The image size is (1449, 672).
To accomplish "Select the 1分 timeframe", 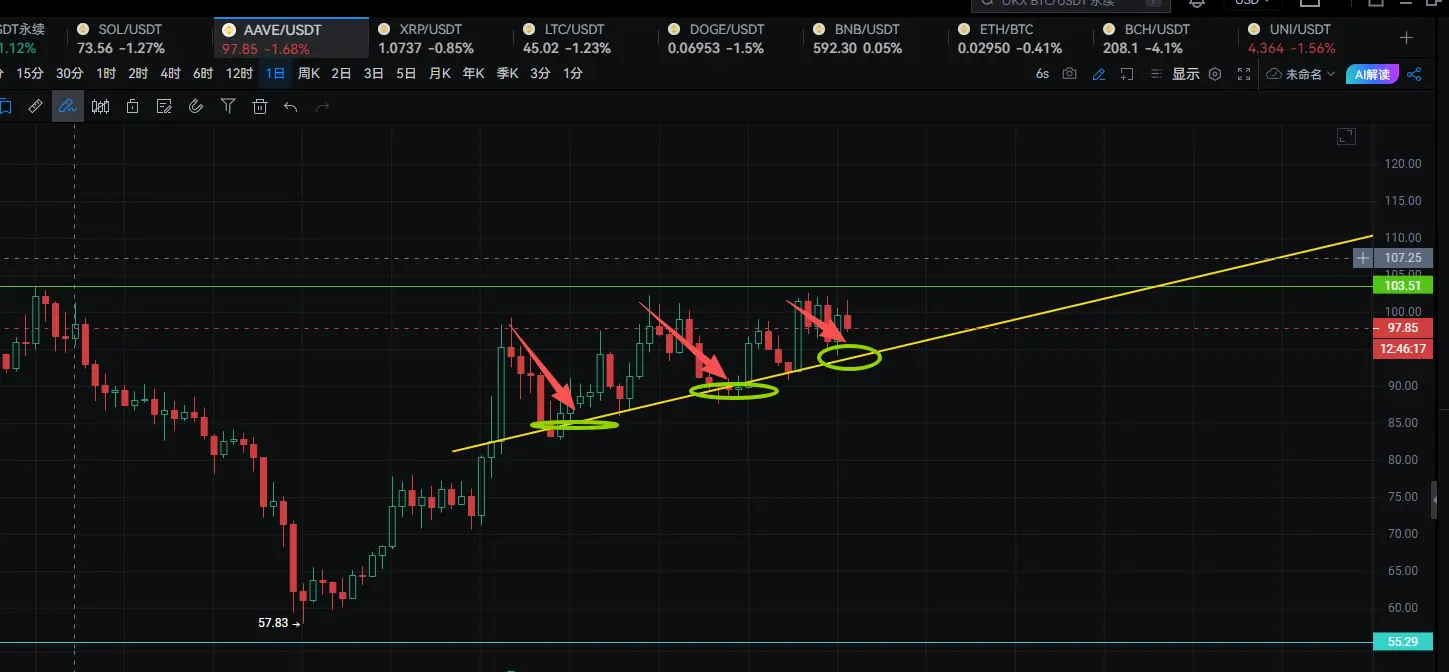I will tap(573, 74).
